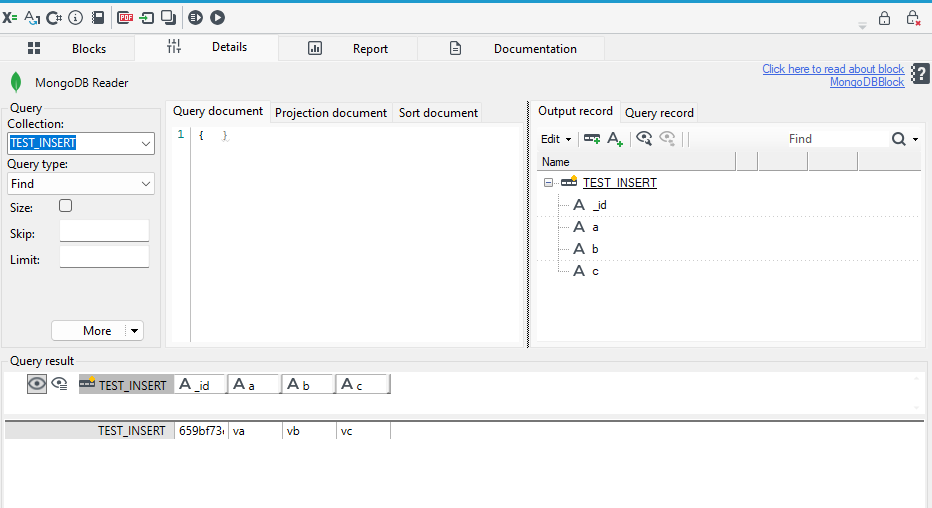The height and width of the screenshot is (508, 932).
Task: Click into the Skip input field
Action: 104,231
